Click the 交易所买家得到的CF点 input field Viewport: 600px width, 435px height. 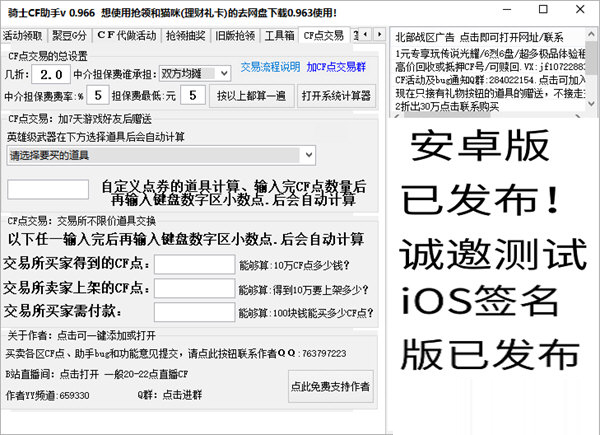[194, 264]
